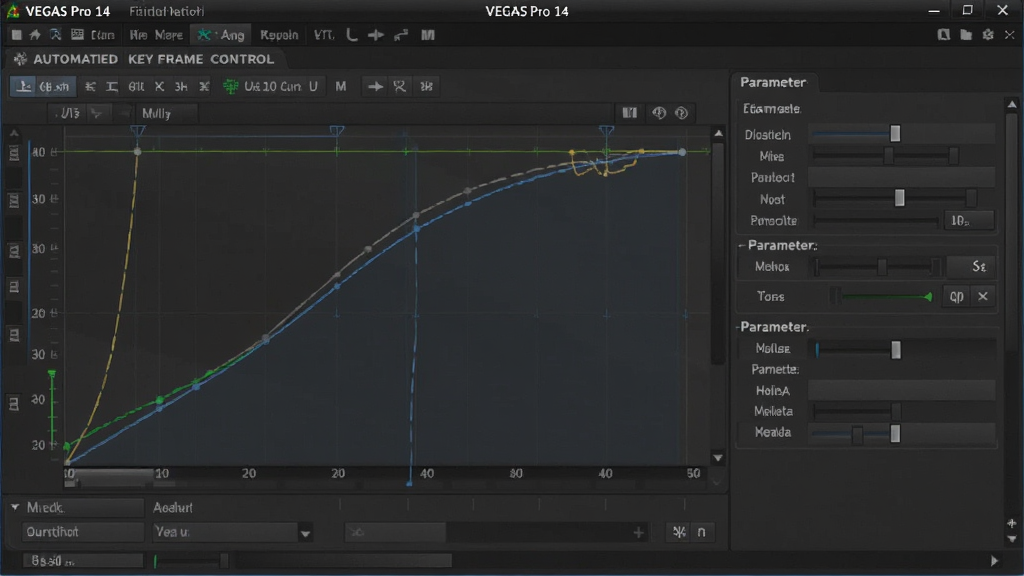Collapse the third 'Parameter.' section
The width and height of the screenshot is (1024, 576).
tap(739, 327)
